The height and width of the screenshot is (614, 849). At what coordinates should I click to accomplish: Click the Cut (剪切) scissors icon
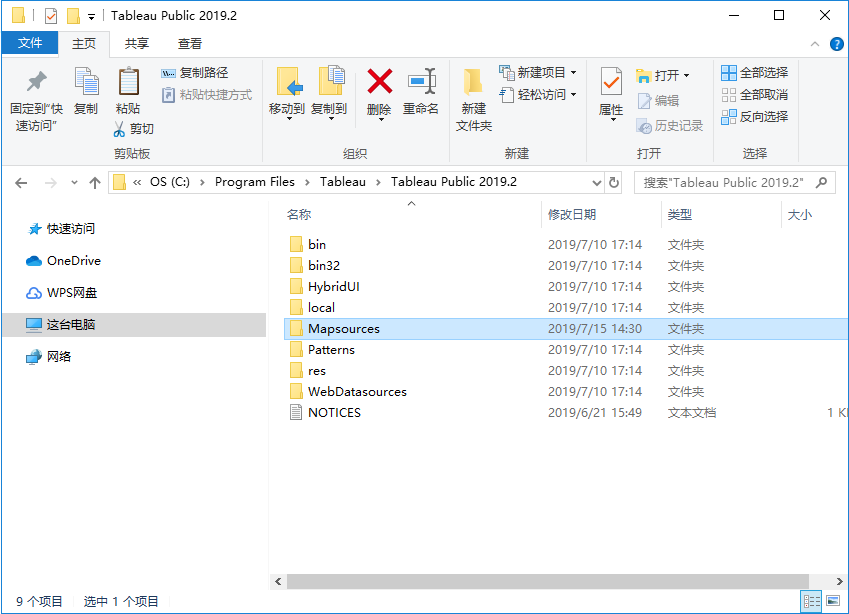click(x=119, y=129)
